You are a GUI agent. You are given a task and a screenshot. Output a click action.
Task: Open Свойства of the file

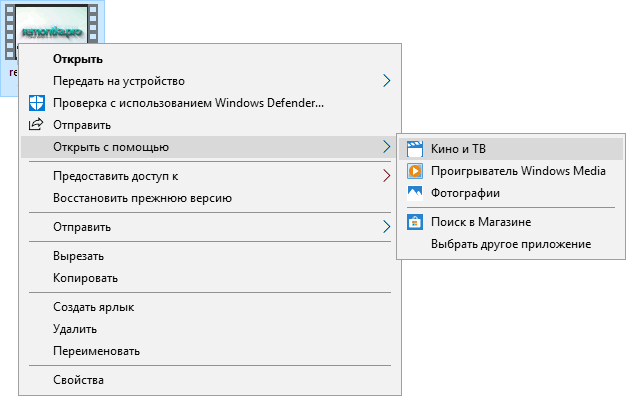coord(211,380)
